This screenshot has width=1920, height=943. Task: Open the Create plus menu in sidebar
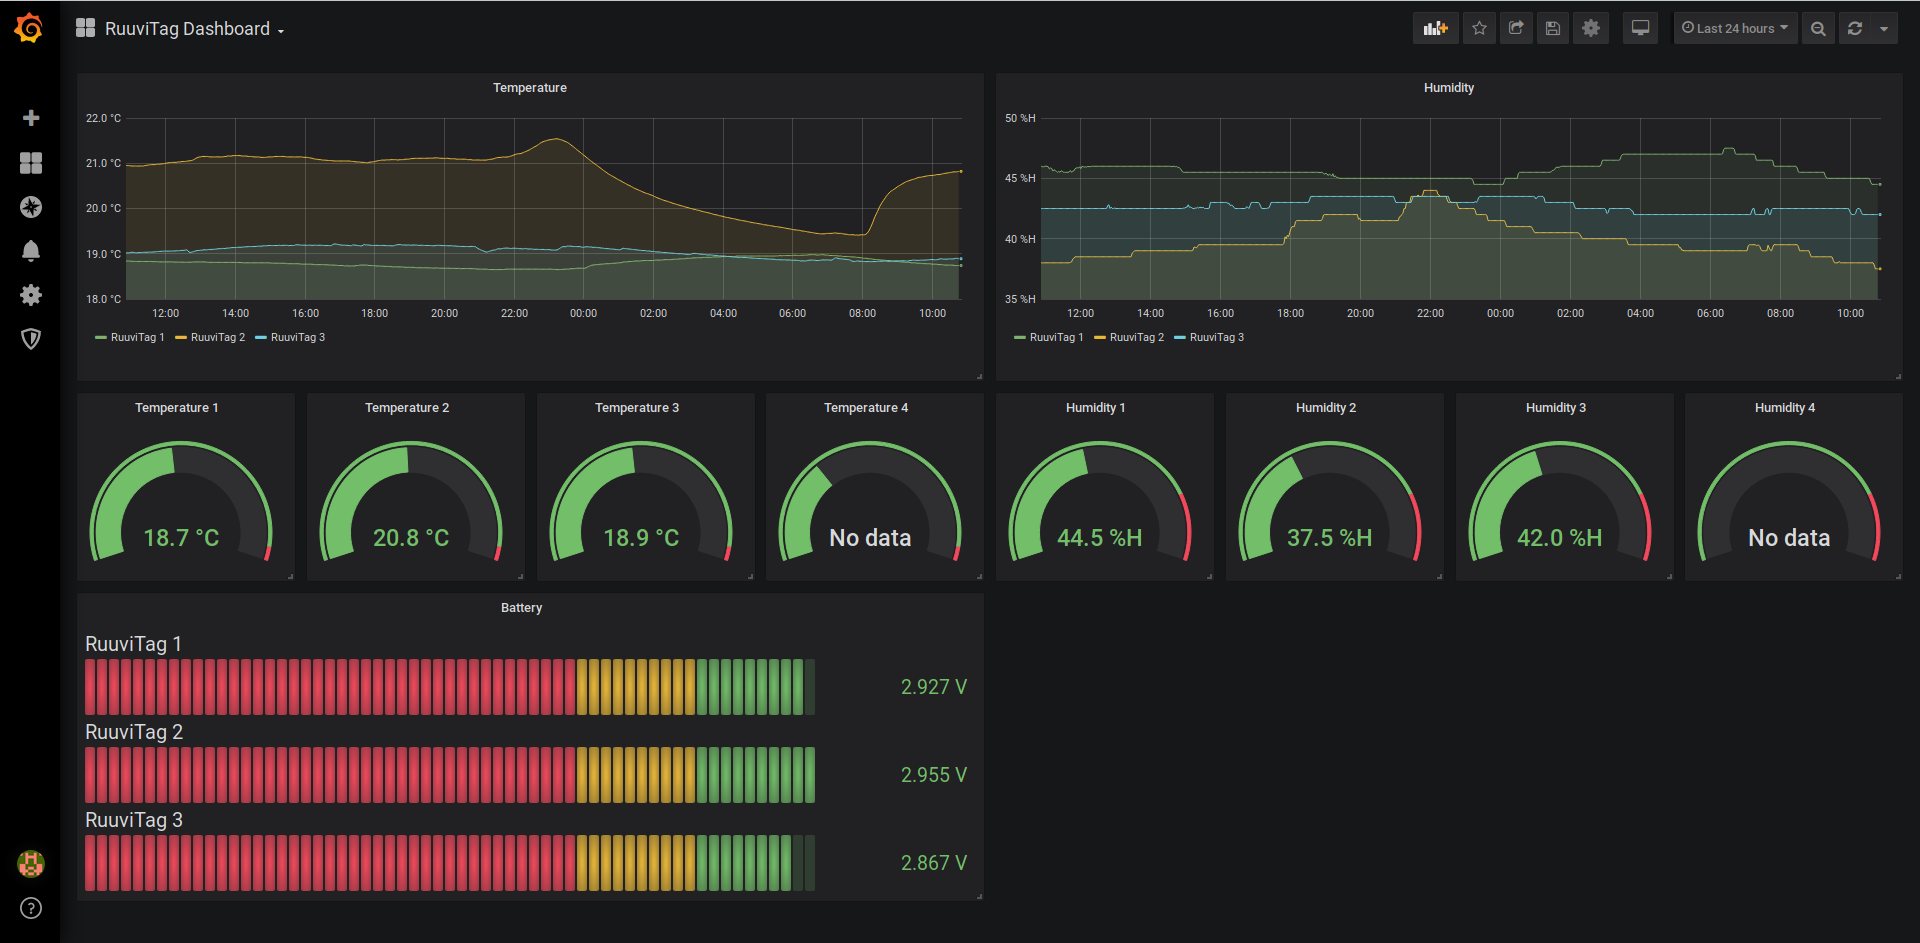(x=31, y=118)
